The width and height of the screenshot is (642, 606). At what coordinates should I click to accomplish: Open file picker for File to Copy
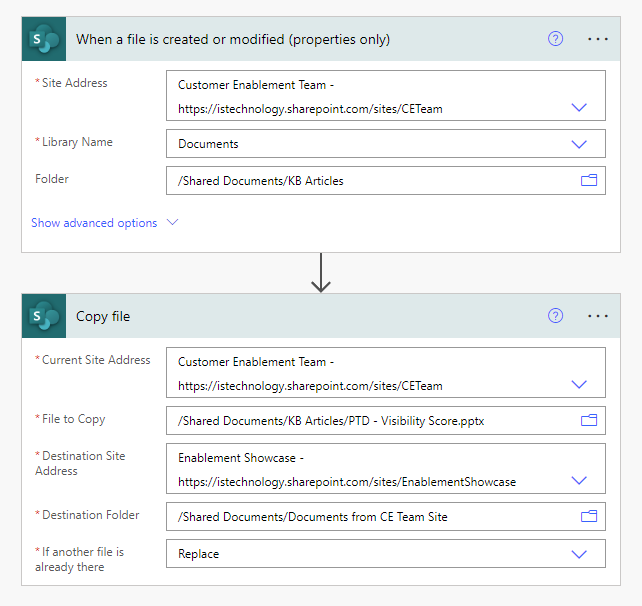pyautogui.click(x=589, y=420)
